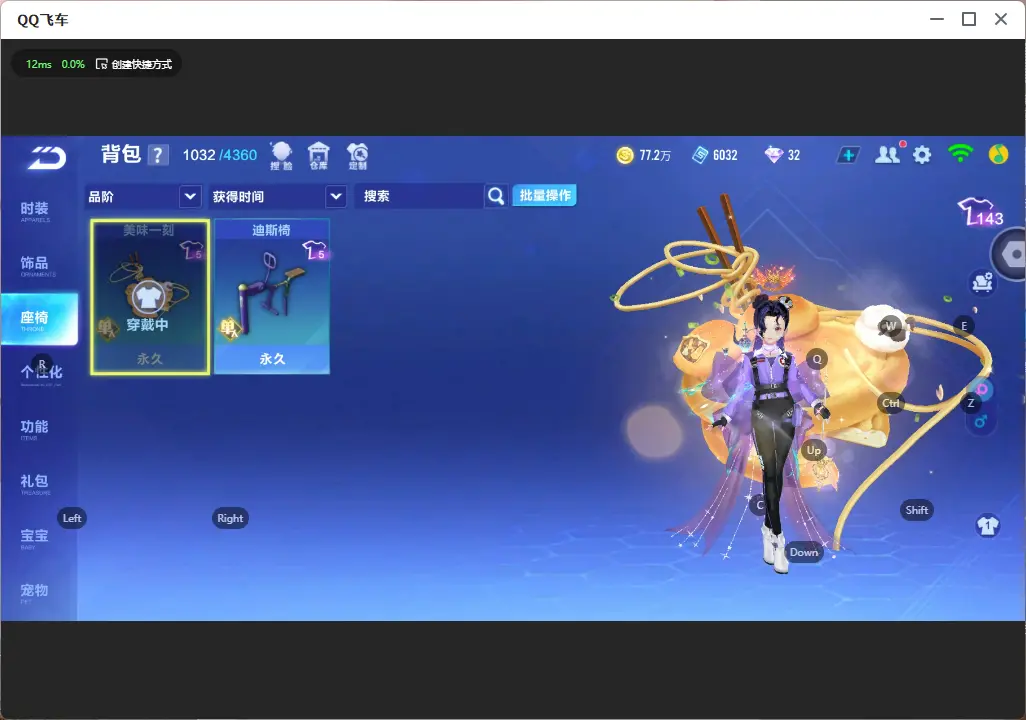Click the gold coin balance 77.2万
Screen dimensions: 1026x720
[643, 155]
